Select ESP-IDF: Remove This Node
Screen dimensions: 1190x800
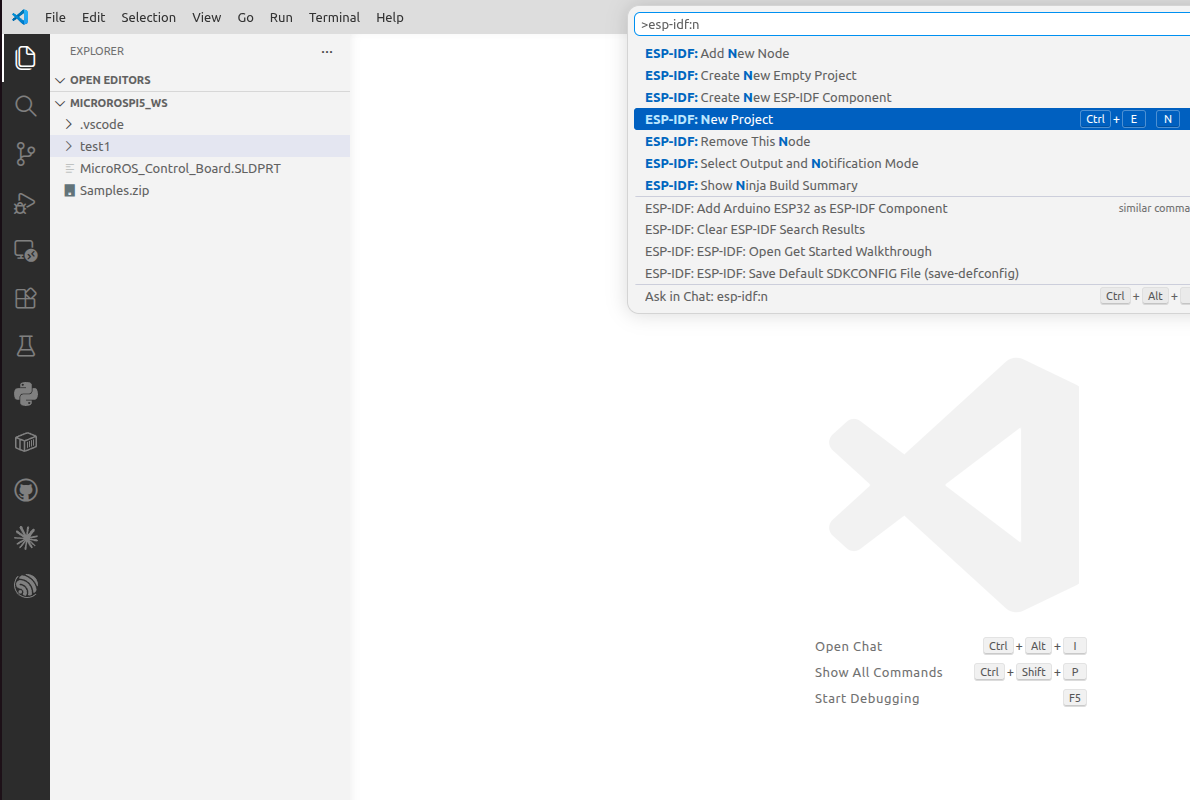911,141
